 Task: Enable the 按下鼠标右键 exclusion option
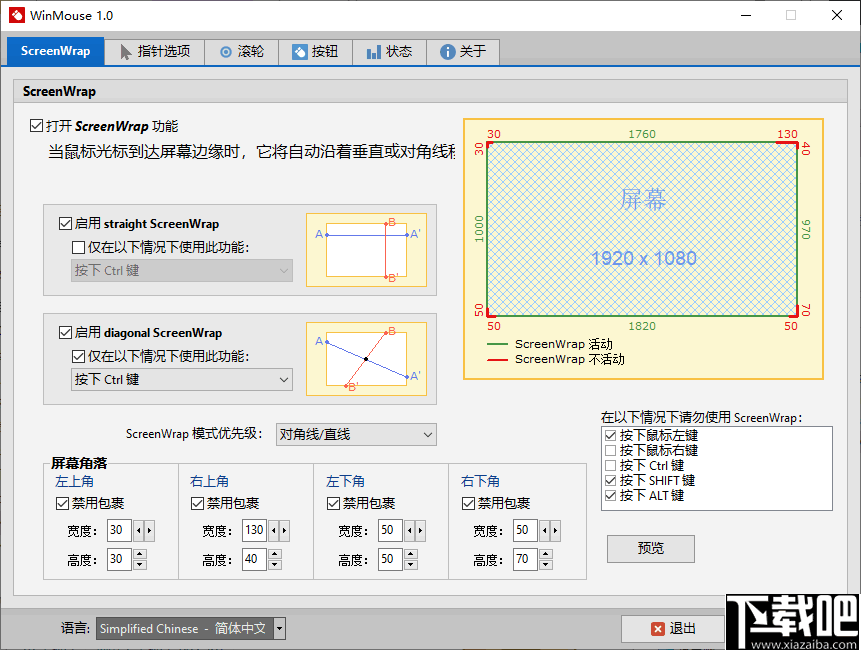609,449
